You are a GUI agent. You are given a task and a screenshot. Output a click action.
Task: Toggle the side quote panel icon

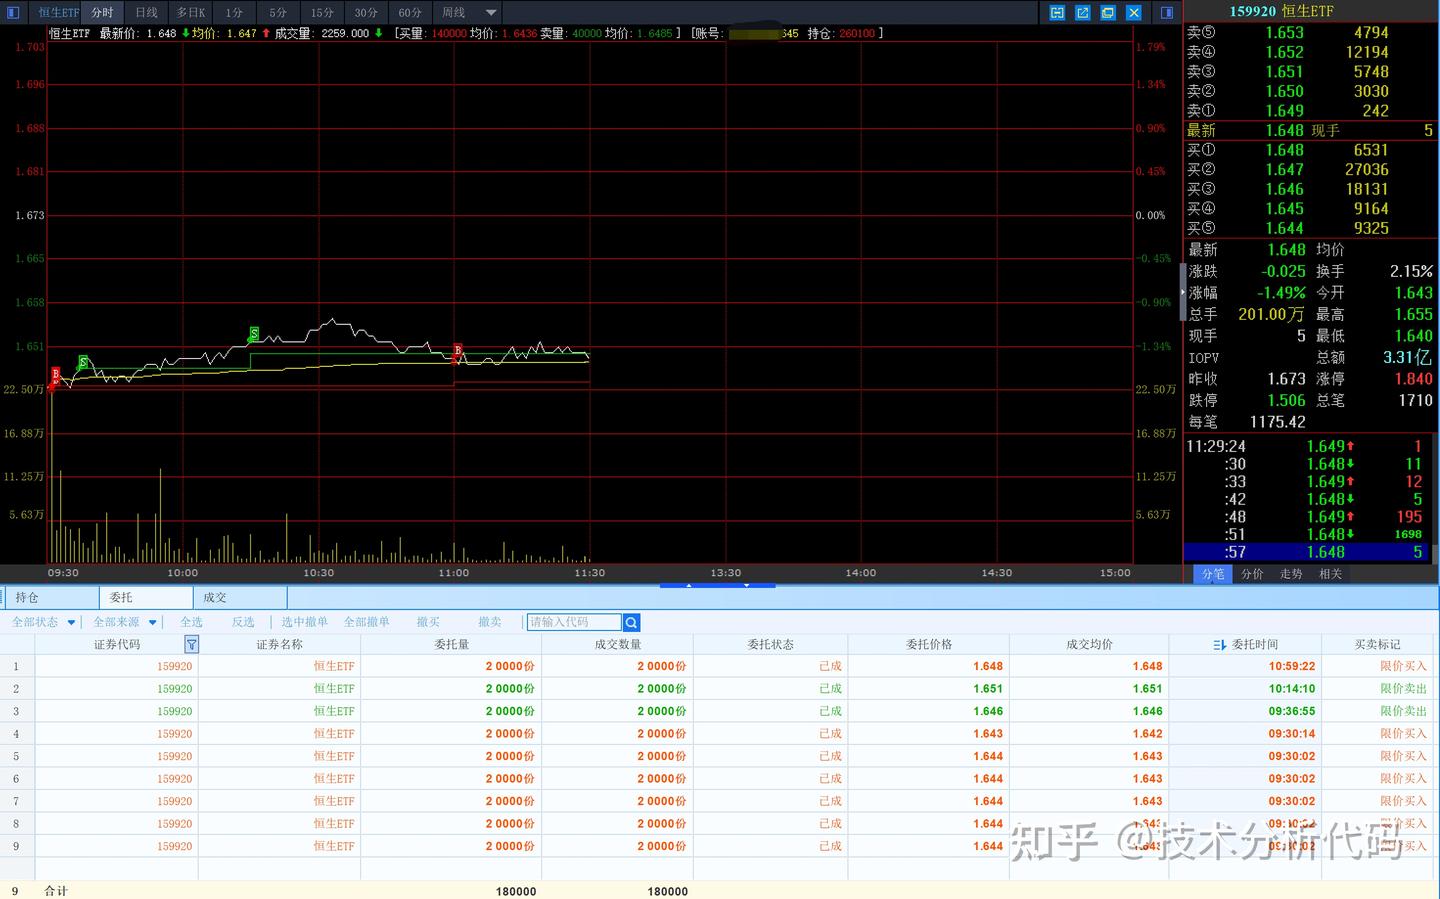click(x=1166, y=12)
